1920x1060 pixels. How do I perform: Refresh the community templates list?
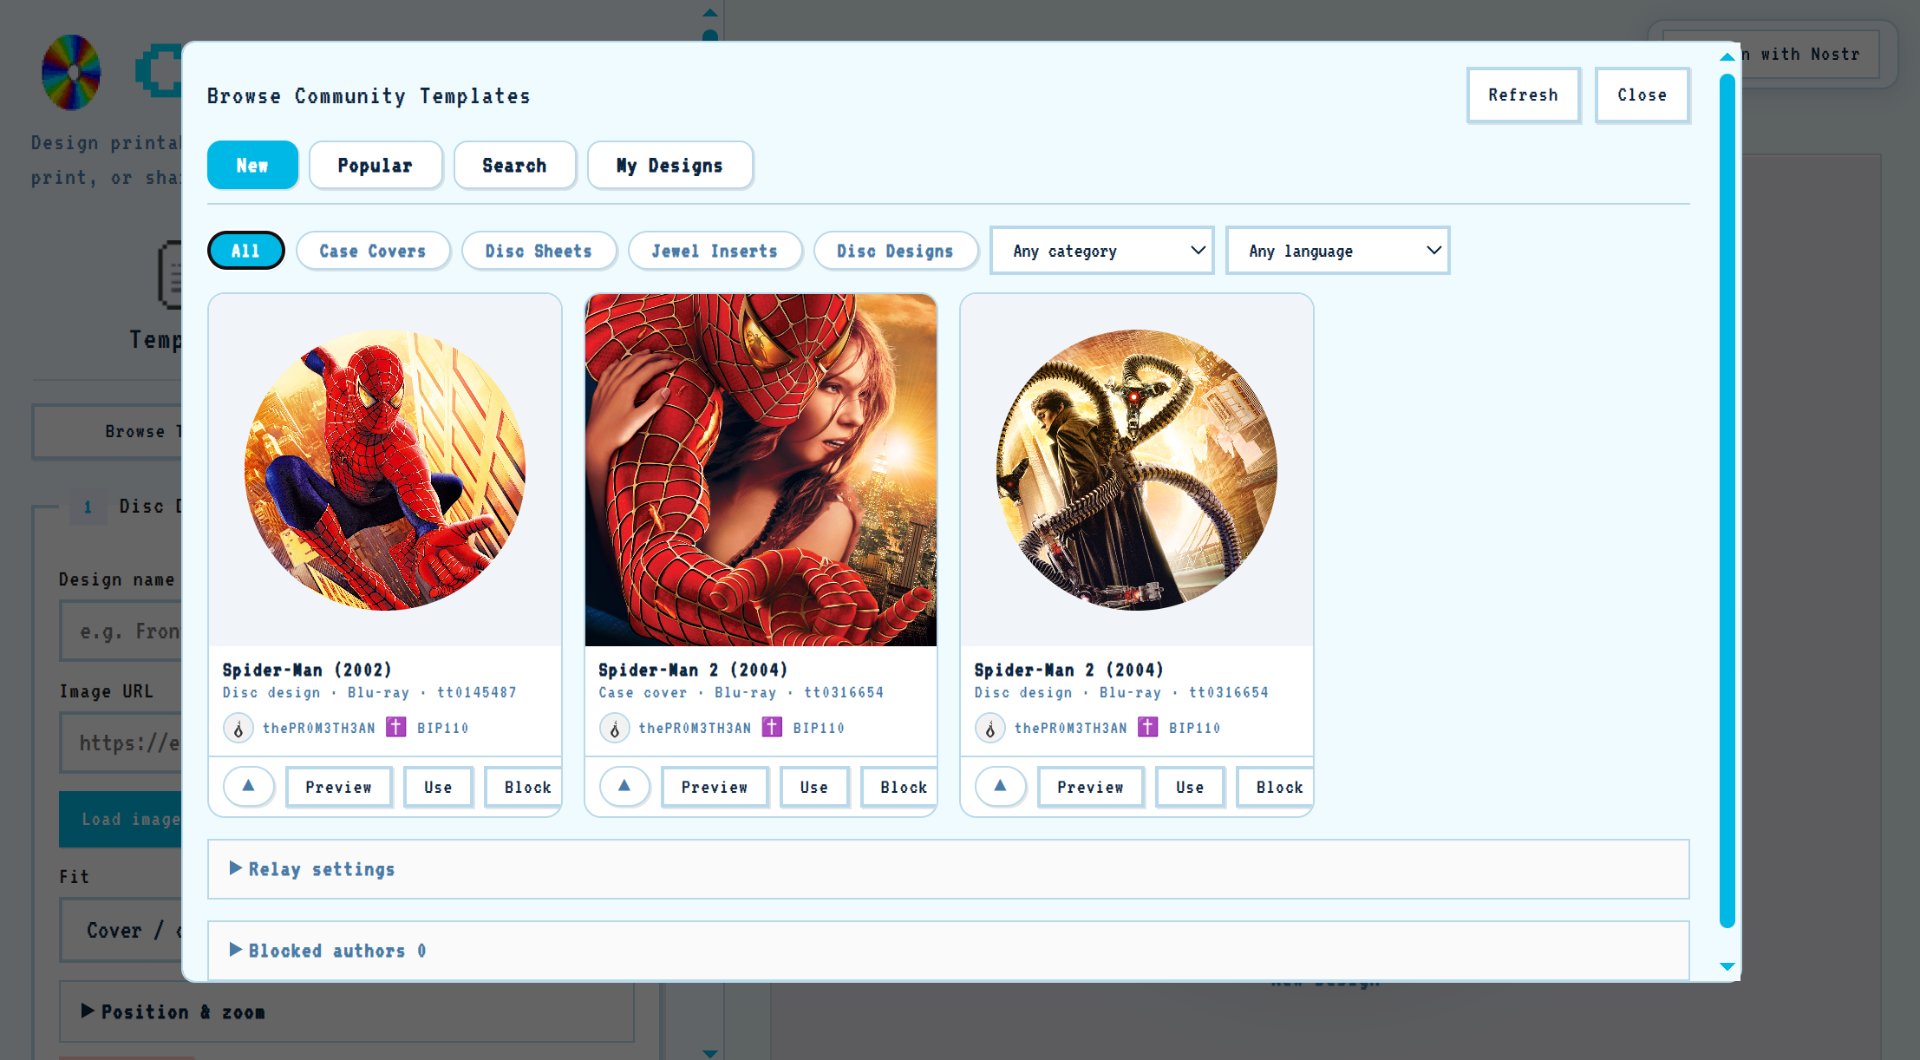click(x=1523, y=95)
